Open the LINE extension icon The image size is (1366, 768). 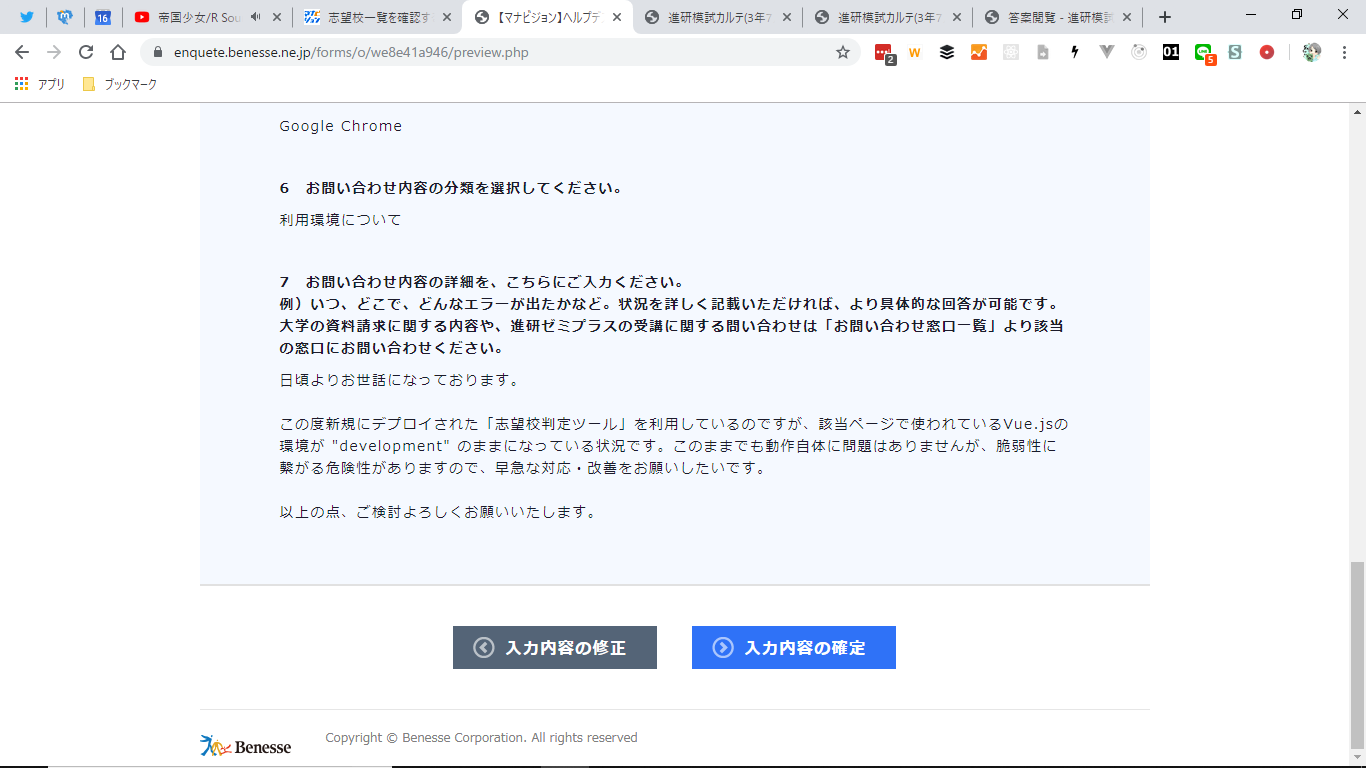pyautogui.click(x=1204, y=53)
